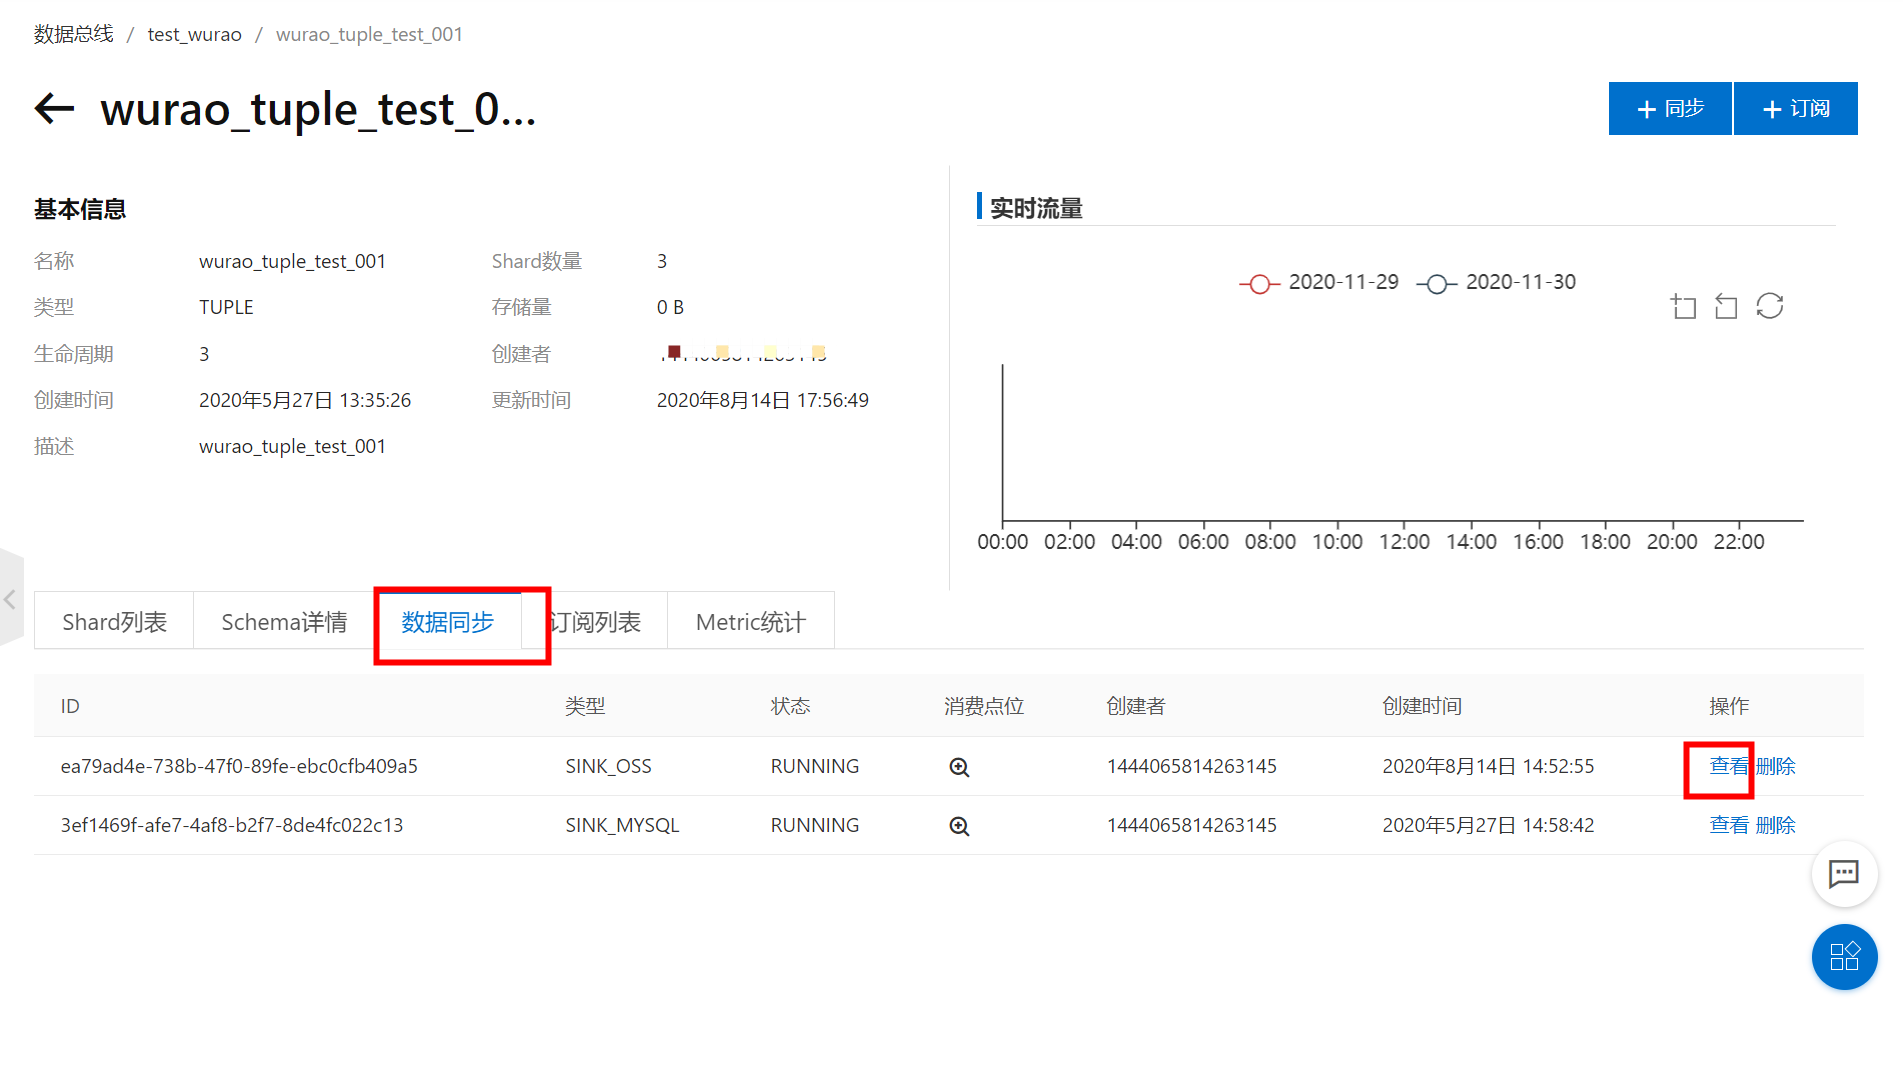
Task: Switch to 订阅列表 tab
Action: pos(596,621)
